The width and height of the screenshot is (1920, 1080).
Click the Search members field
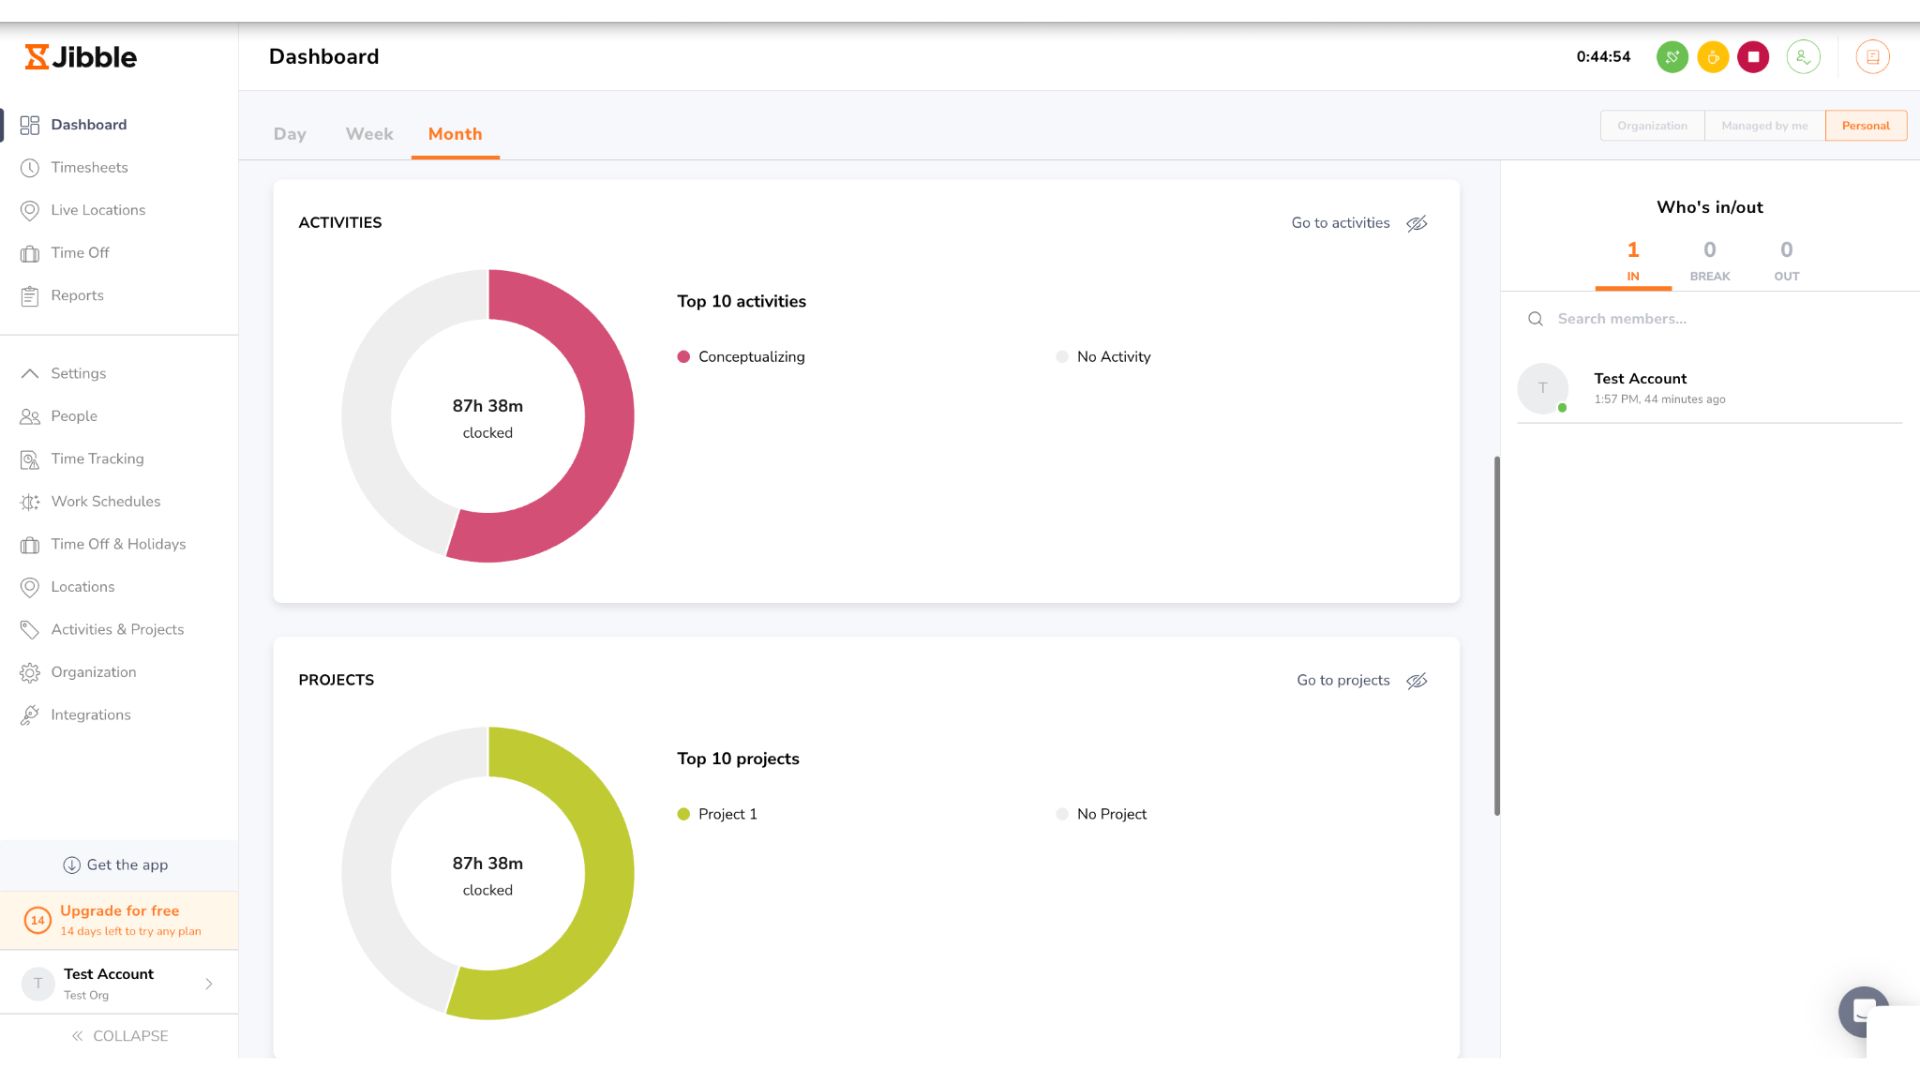[1710, 319]
